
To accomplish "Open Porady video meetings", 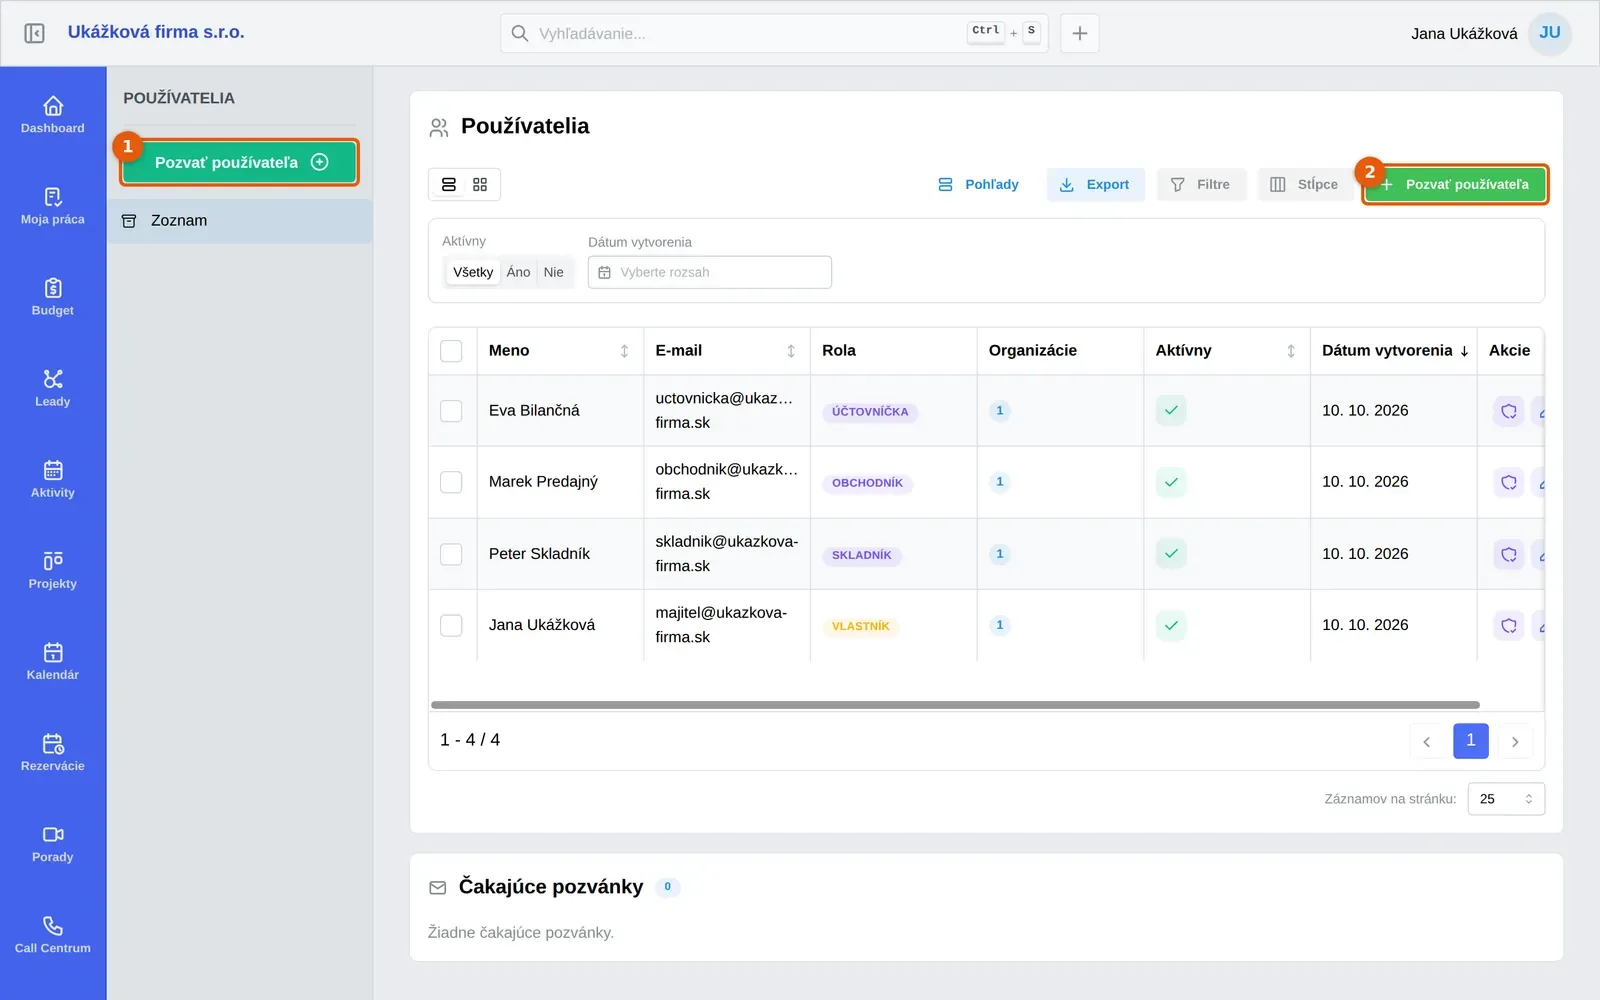I will pos(53,843).
